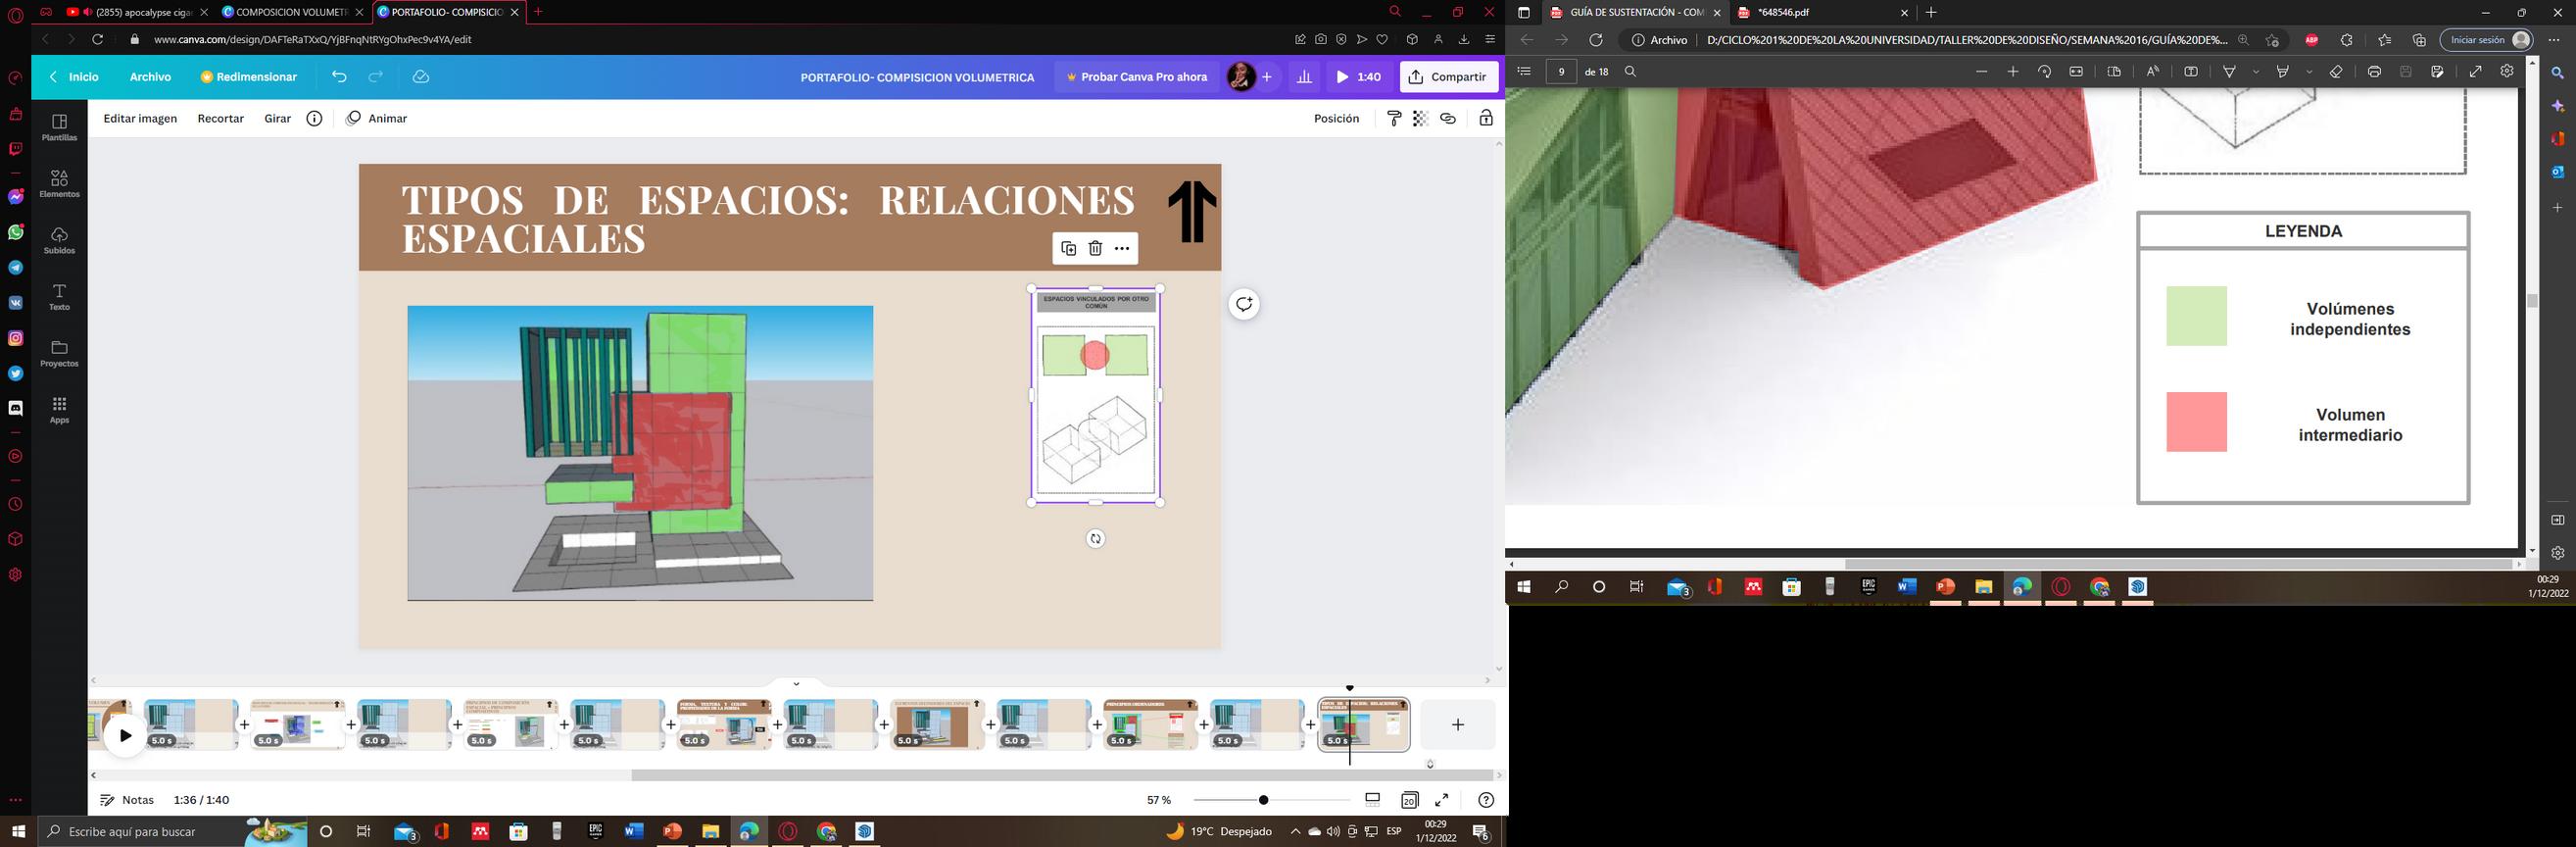The height and width of the screenshot is (847, 2576).
Task: Open Elementos panel in Canva sidebar
Action: tap(59, 183)
